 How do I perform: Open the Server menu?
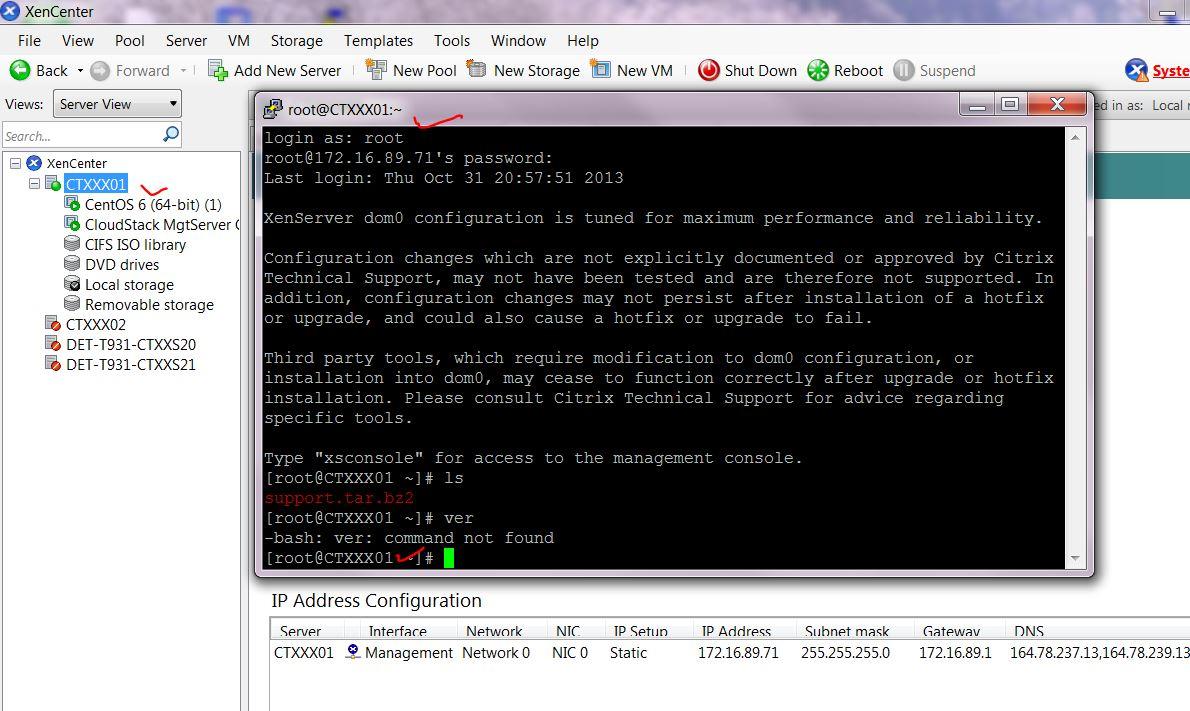[x=186, y=41]
